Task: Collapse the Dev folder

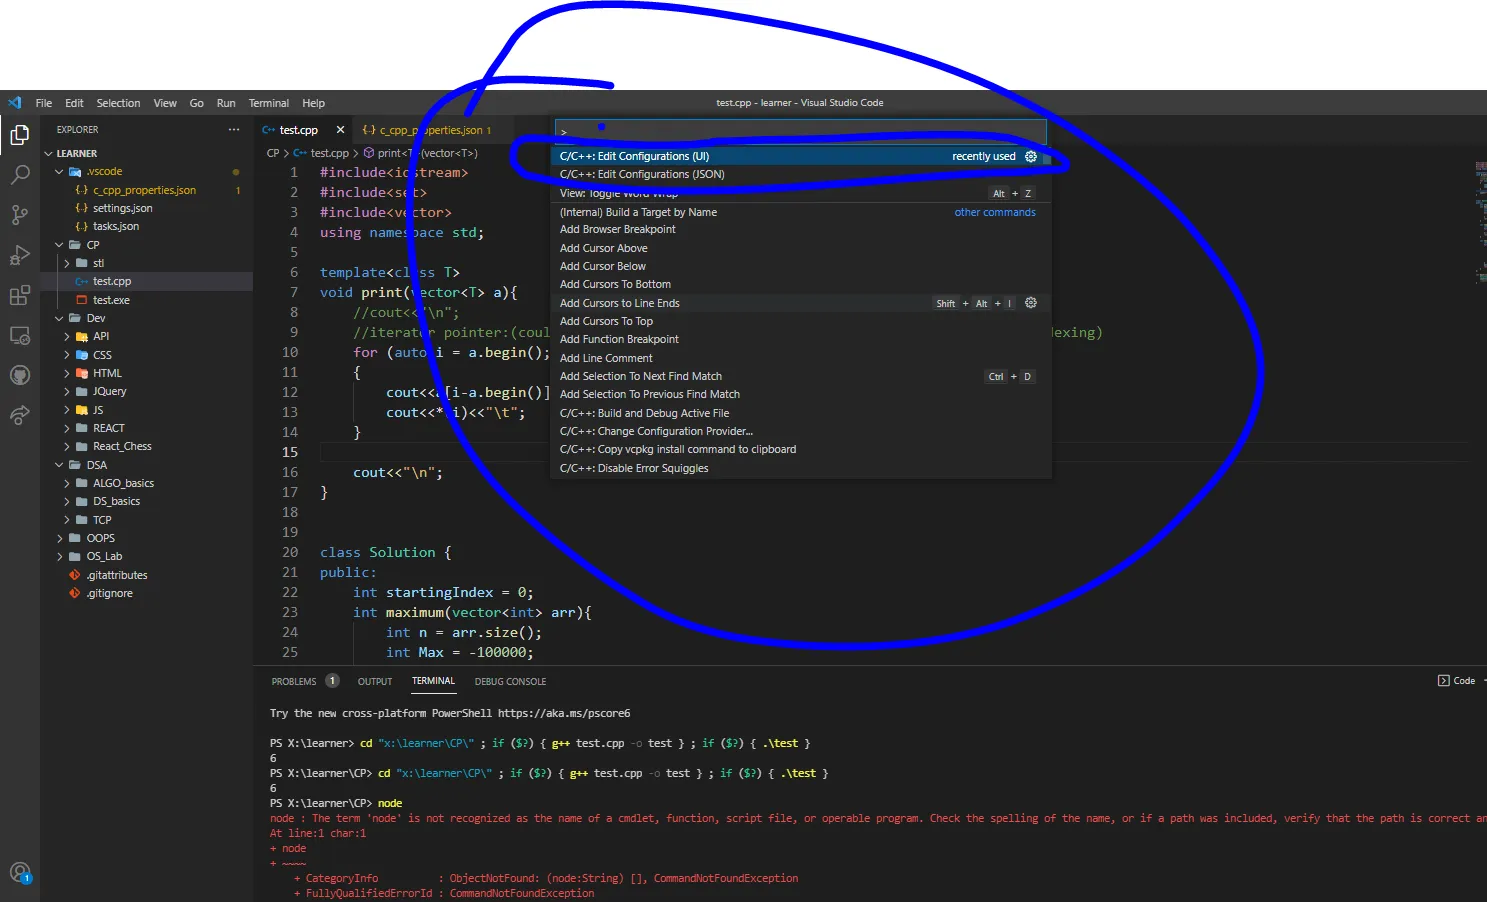Action: [146, 318]
